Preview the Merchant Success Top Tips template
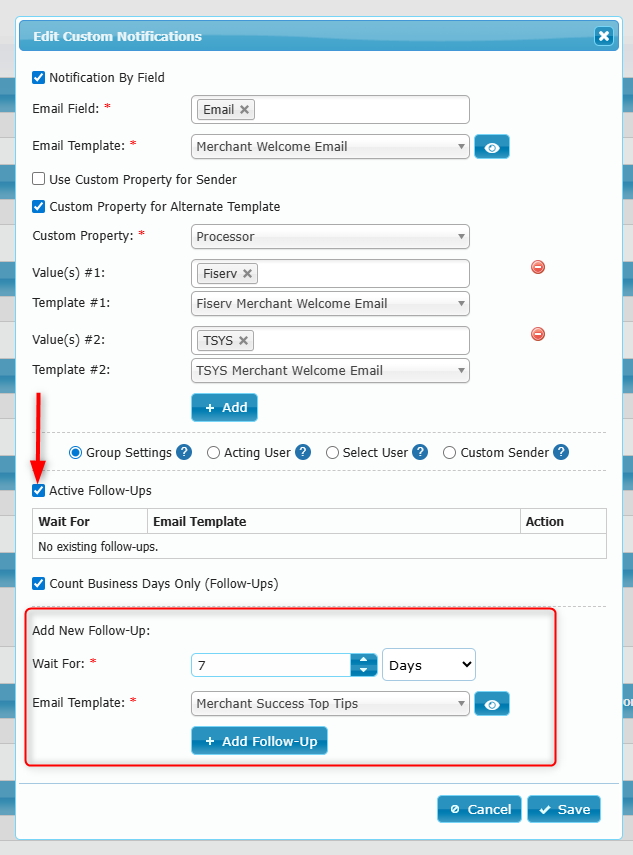 point(492,704)
